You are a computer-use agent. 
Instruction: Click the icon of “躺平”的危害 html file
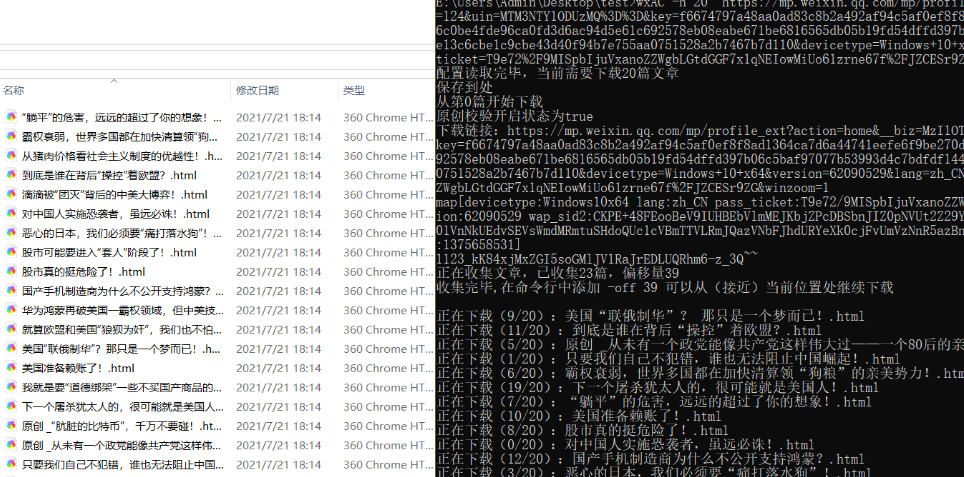[11, 117]
